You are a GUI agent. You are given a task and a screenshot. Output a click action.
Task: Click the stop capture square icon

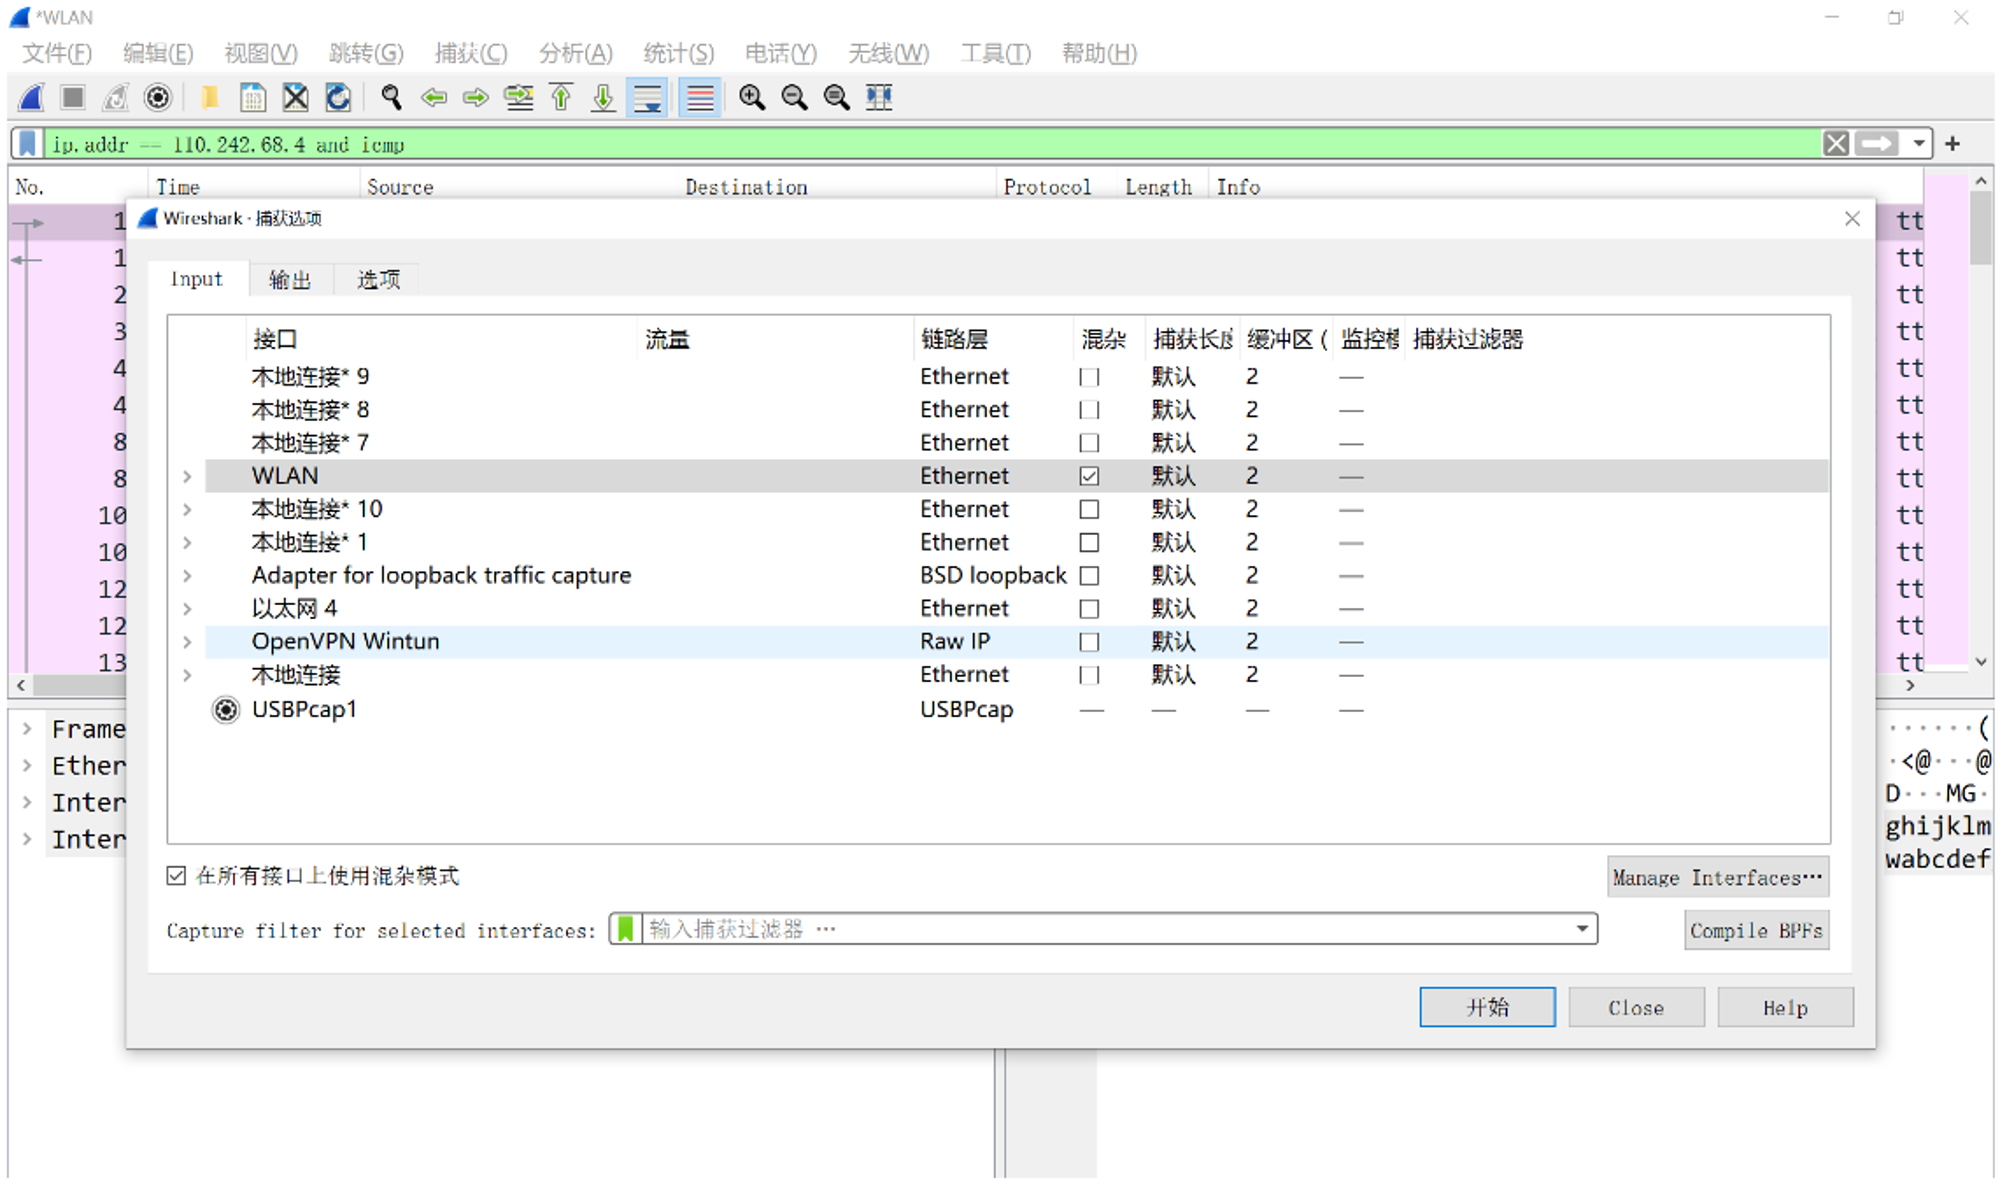pos(73,97)
